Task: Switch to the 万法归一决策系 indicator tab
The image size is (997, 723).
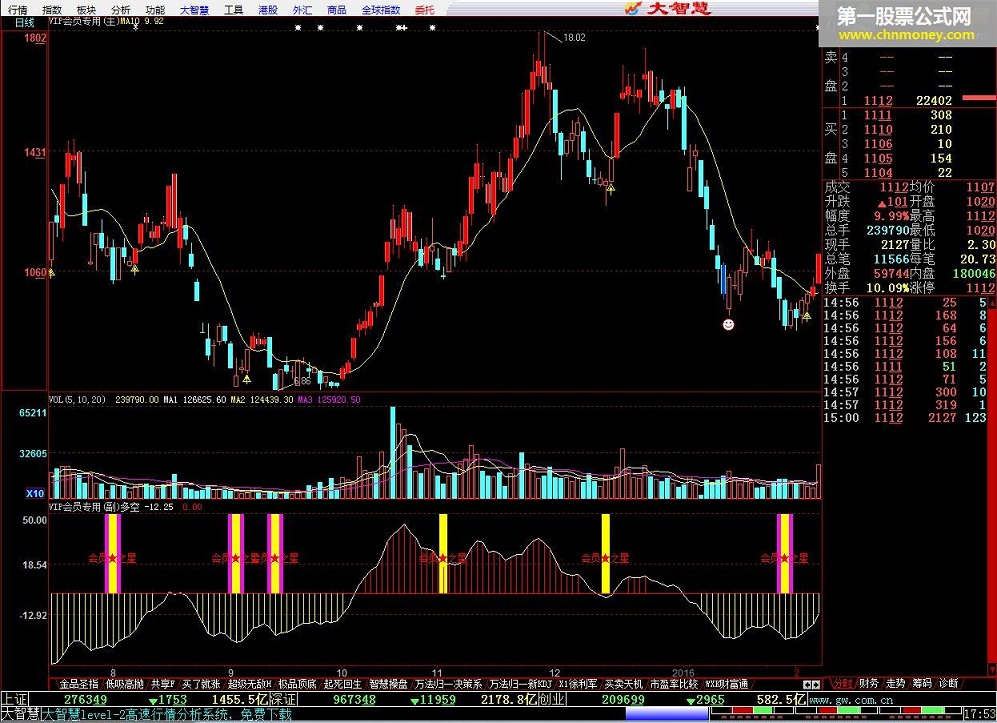Action: coord(448,684)
